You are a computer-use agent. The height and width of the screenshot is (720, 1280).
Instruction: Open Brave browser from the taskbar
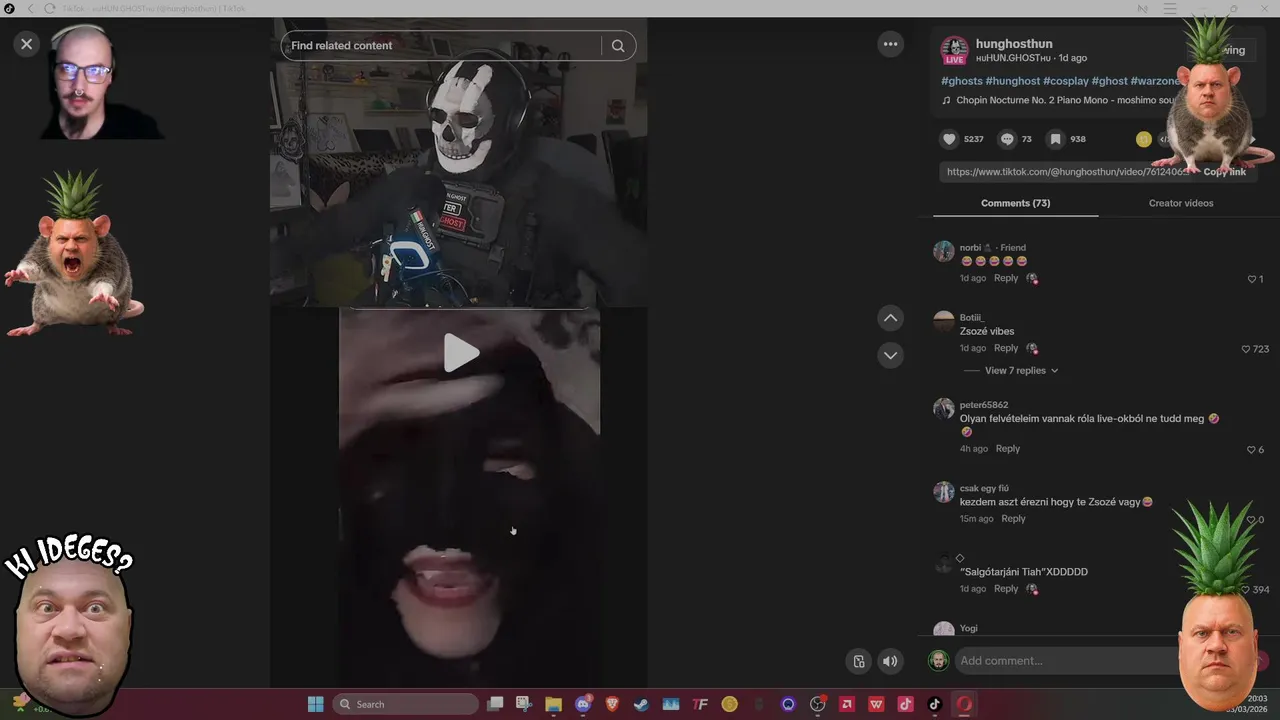pos(612,704)
